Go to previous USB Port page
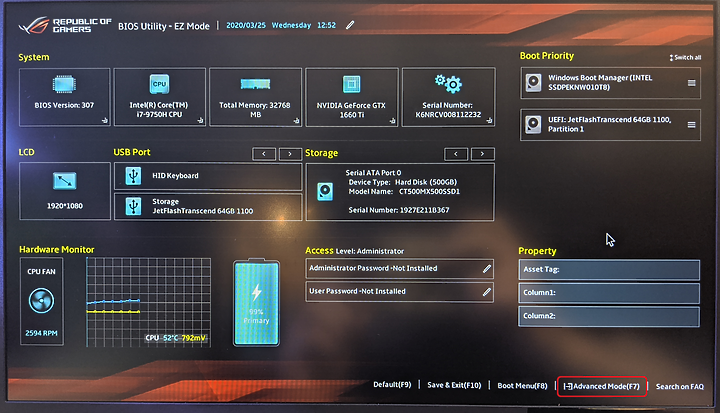 click(x=264, y=154)
